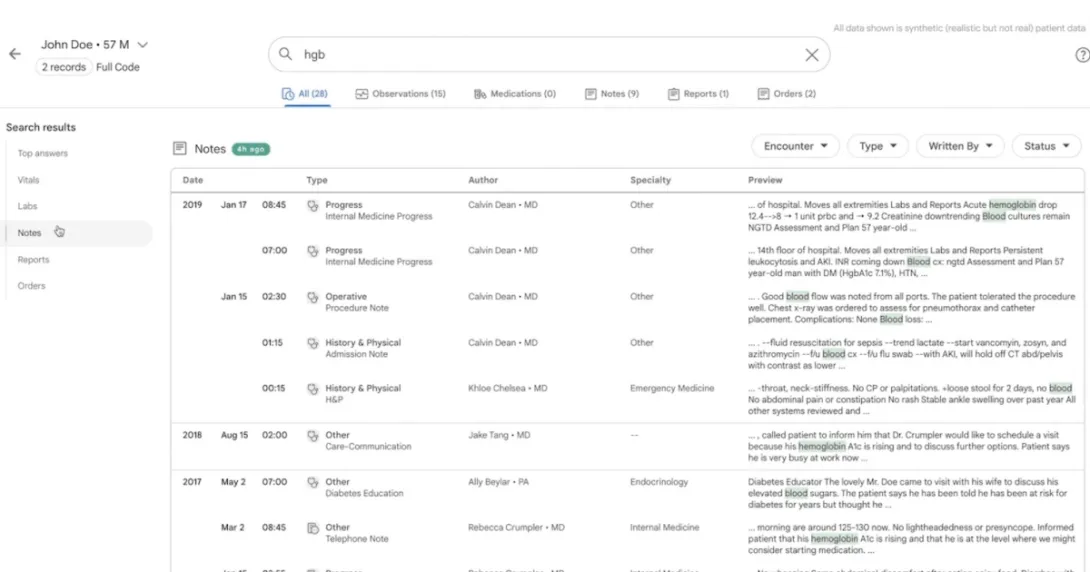Open the Type filter dropdown

click(x=877, y=146)
